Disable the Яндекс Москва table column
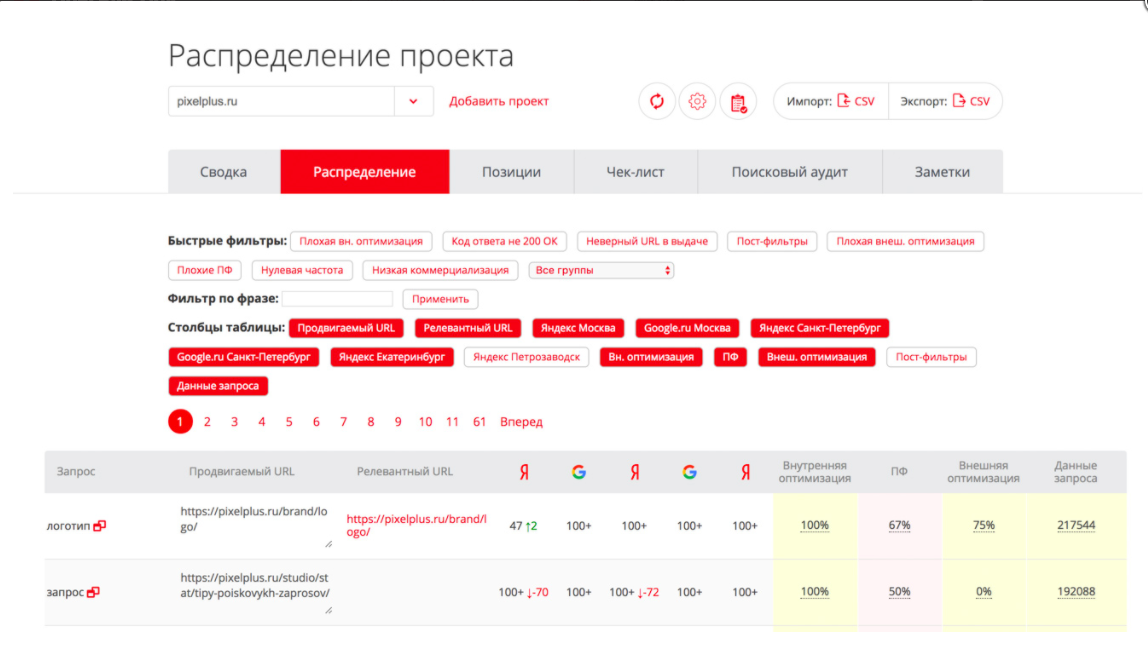 coord(578,328)
